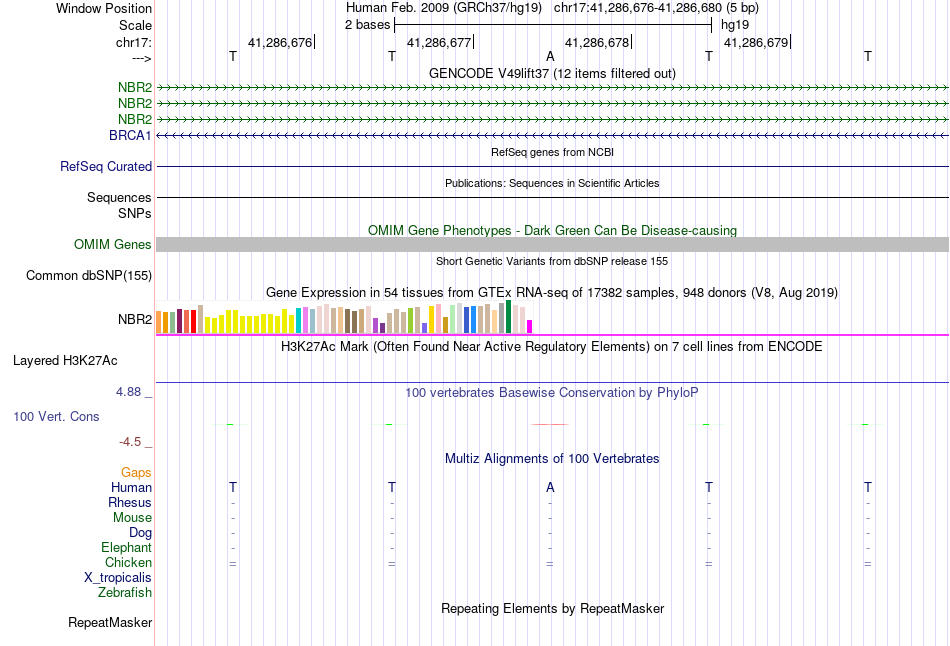Screen dimensions: 950x646
Task: Select the Mouse species label
Action: (132, 518)
